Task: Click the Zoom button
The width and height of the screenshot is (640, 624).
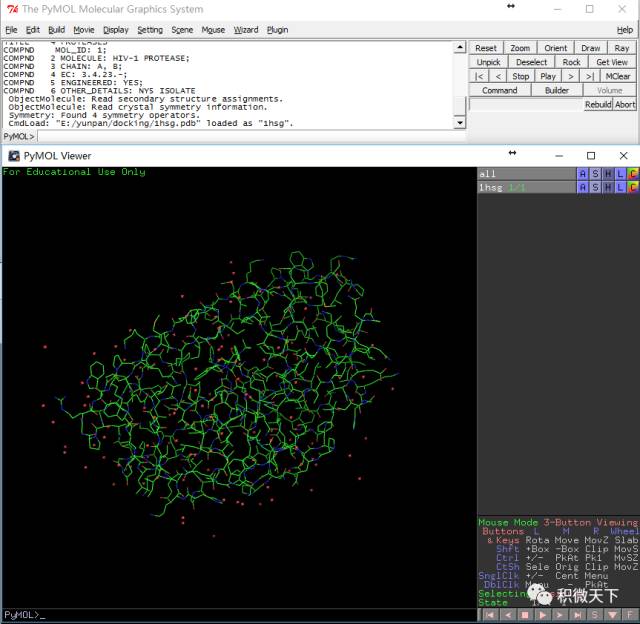Action: coord(520,48)
